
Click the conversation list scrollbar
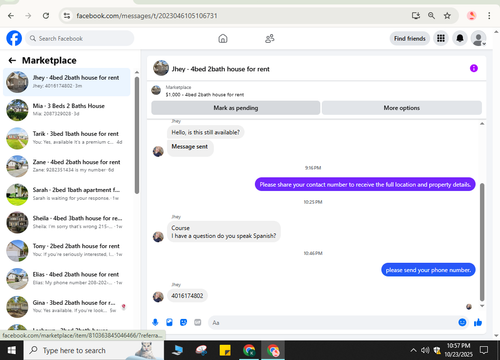tap(137, 135)
